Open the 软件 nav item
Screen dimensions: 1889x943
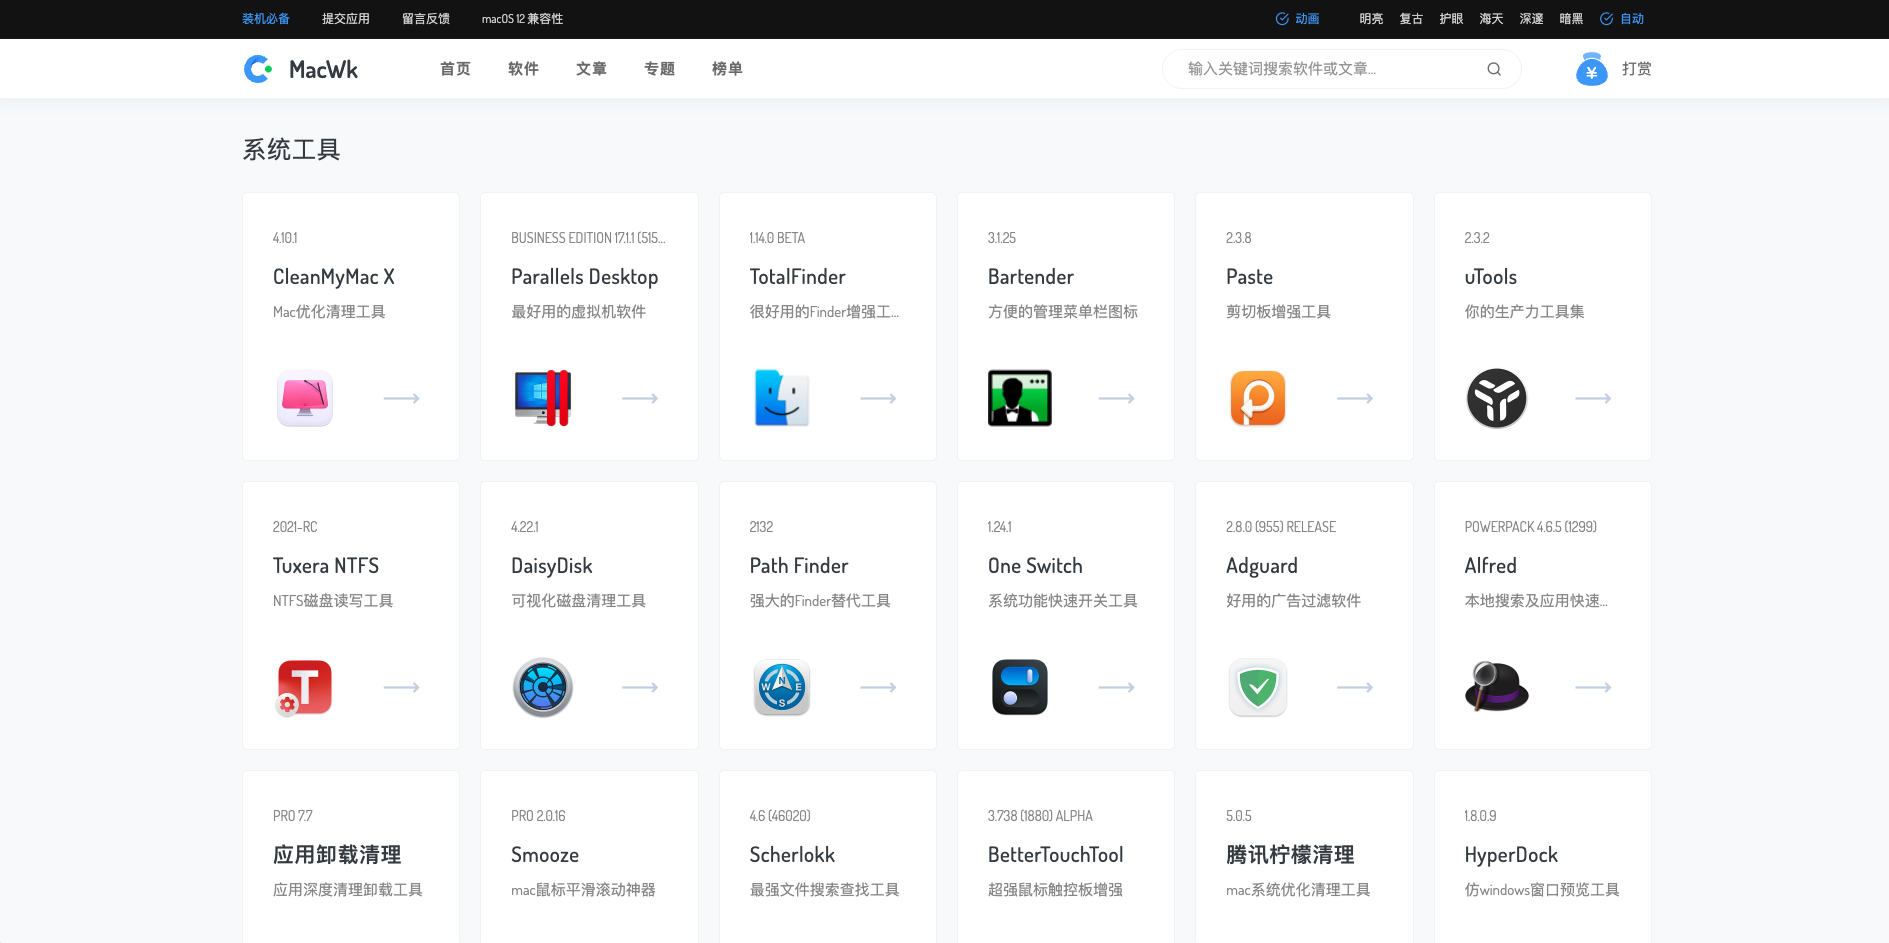point(523,69)
